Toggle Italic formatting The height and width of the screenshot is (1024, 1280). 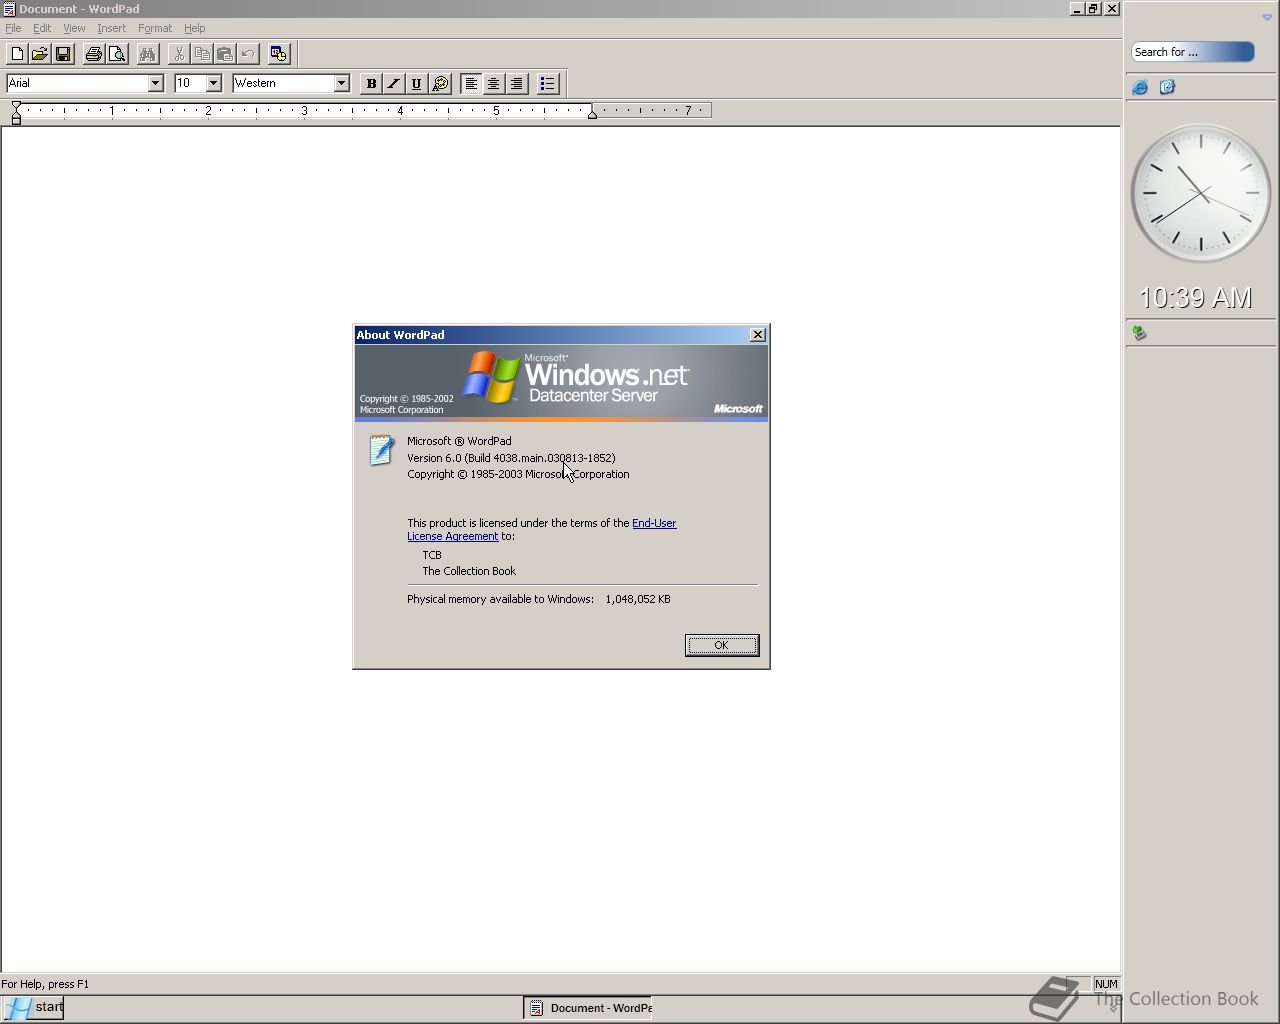click(x=394, y=84)
